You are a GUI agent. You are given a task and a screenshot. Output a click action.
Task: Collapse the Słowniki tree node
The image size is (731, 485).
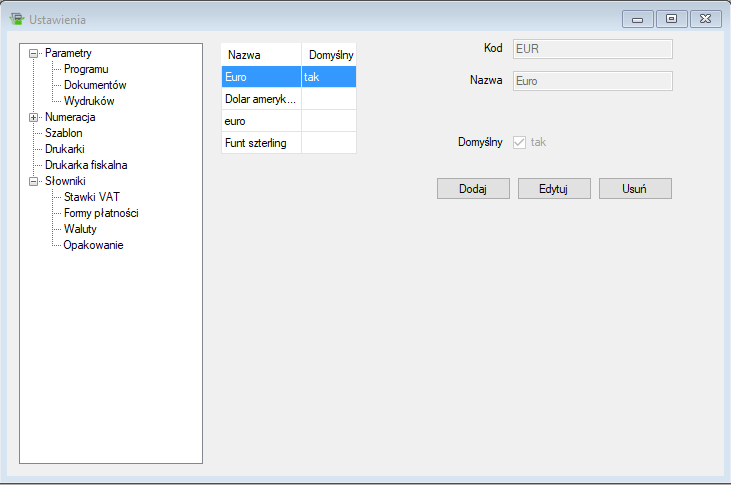34,181
